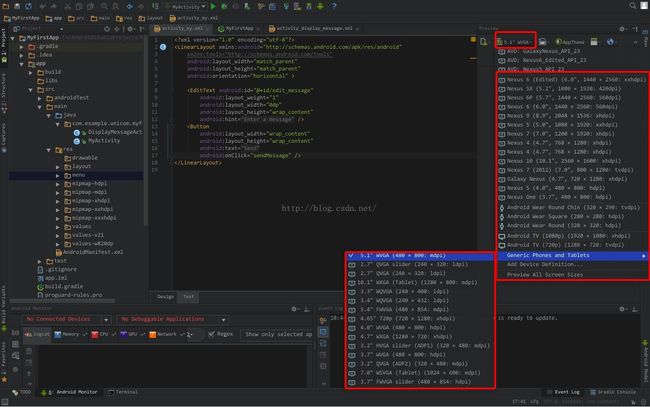This screenshot has width=650, height=407.
Task: Switch to the MyFirstApp editor tab
Action: pos(238,28)
